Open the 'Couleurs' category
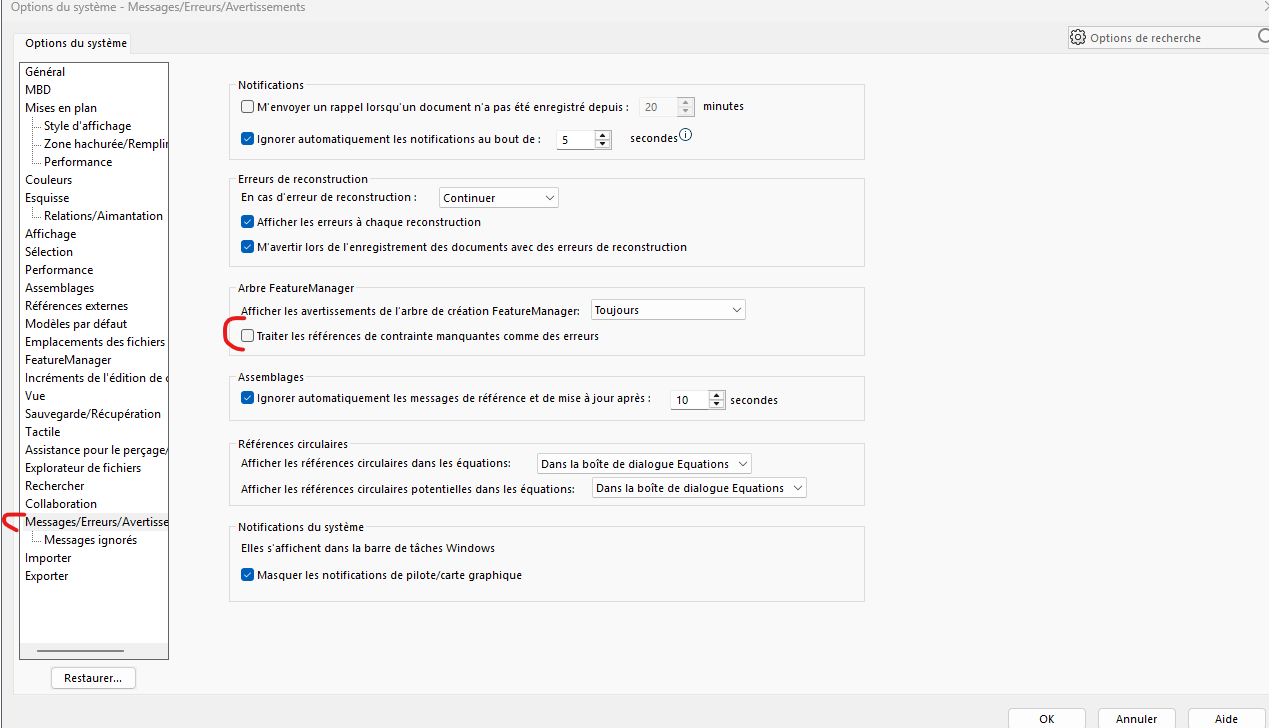 pos(48,180)
